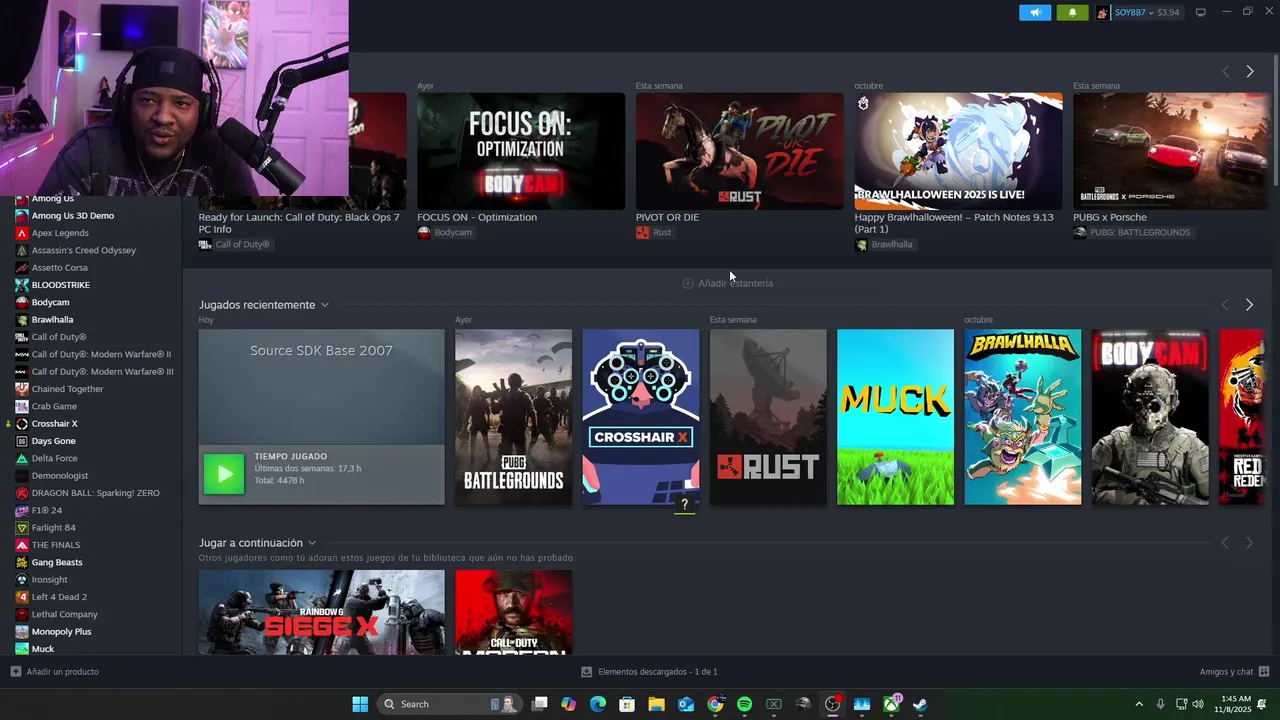Open Happy Brawlhalloween patch notes link
Image resolution: width=1280 pixels, height=720 pixels.
[954, 223]
